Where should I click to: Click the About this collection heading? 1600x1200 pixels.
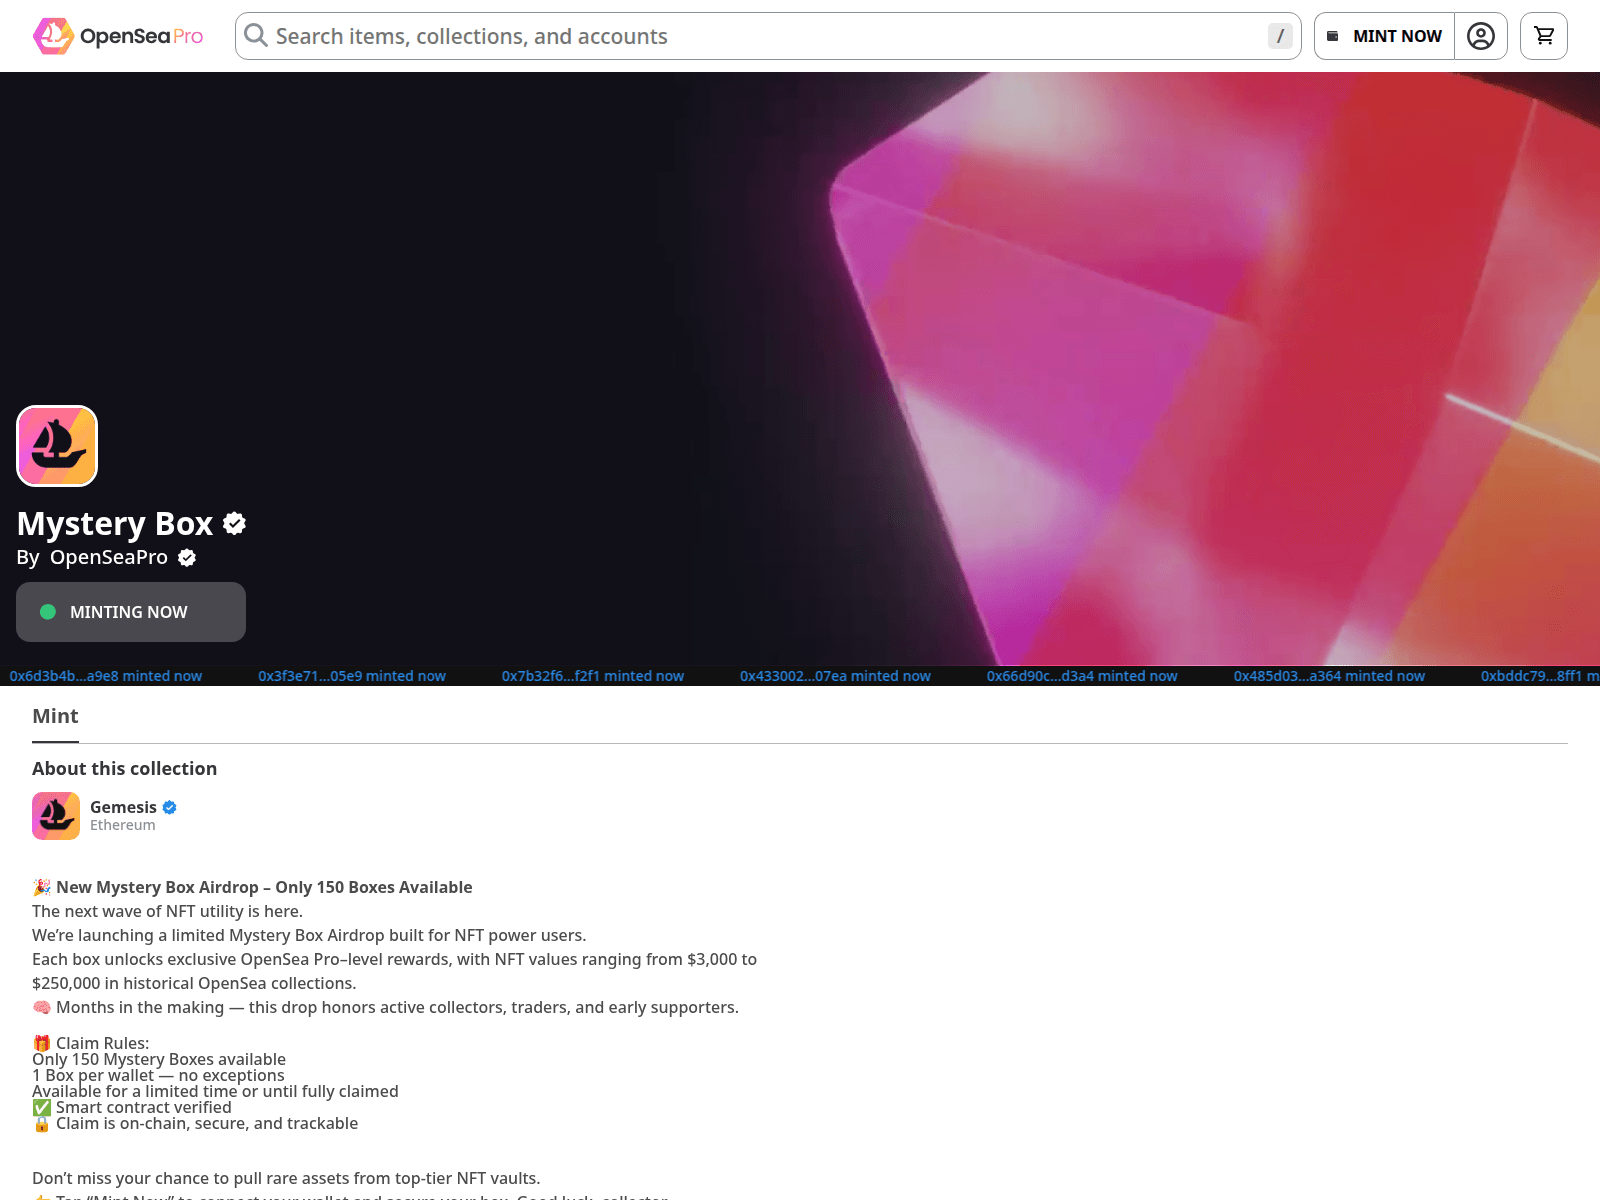pos(124,768)
